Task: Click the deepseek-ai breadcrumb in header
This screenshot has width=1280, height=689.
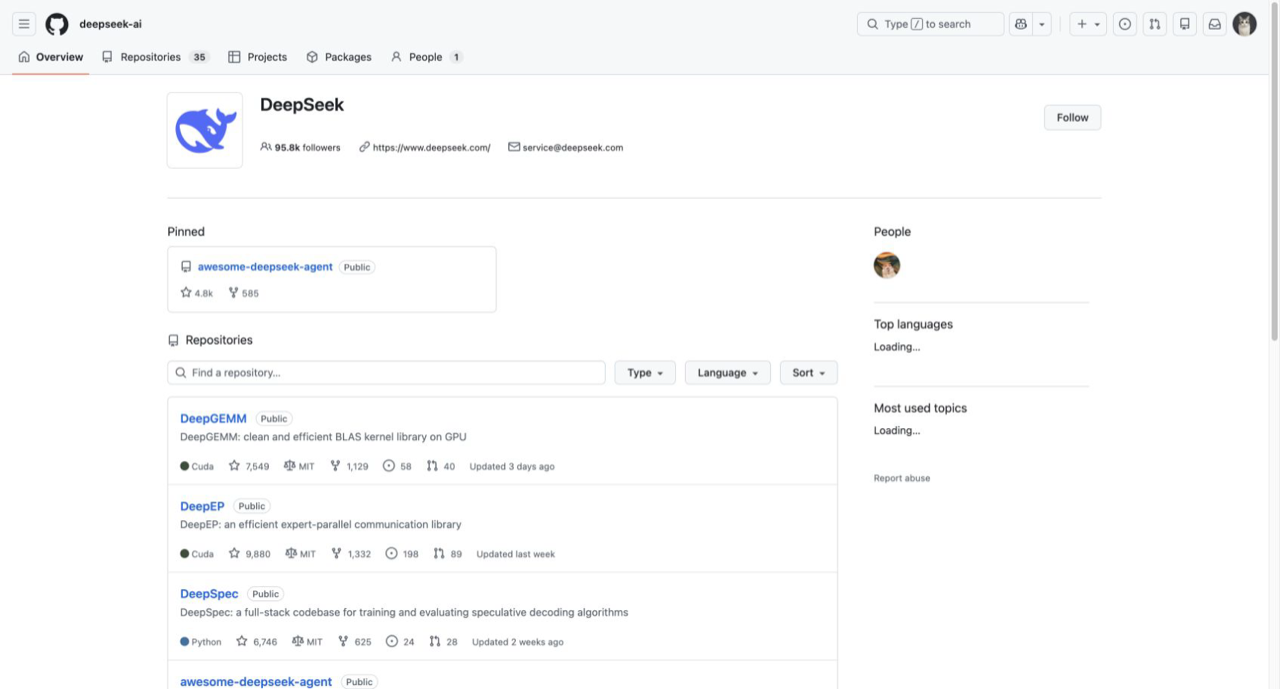Action: coord(110,24)
